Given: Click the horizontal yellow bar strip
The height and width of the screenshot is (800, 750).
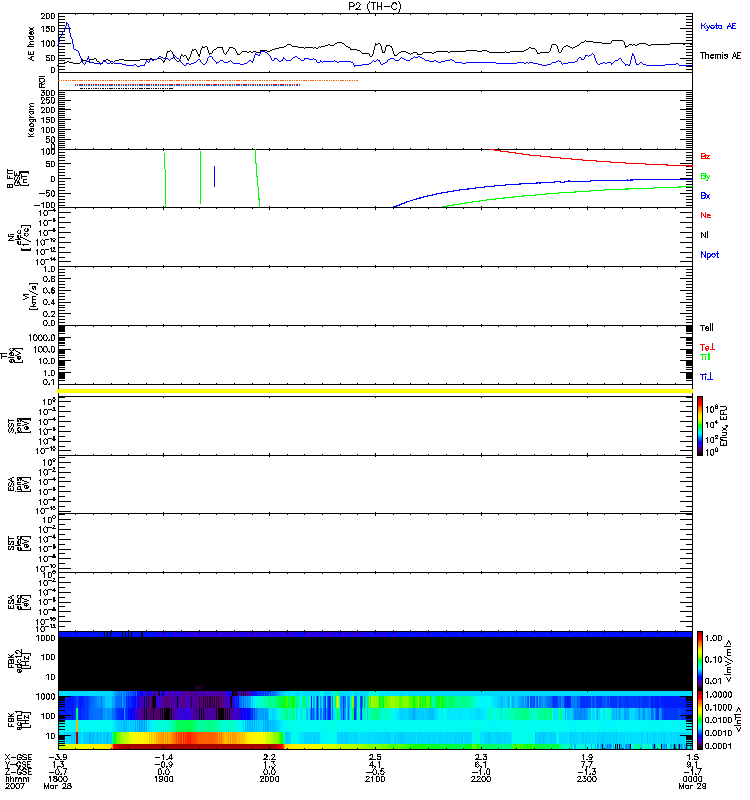Looking at the screenshot, I should [x=375, y=390].
